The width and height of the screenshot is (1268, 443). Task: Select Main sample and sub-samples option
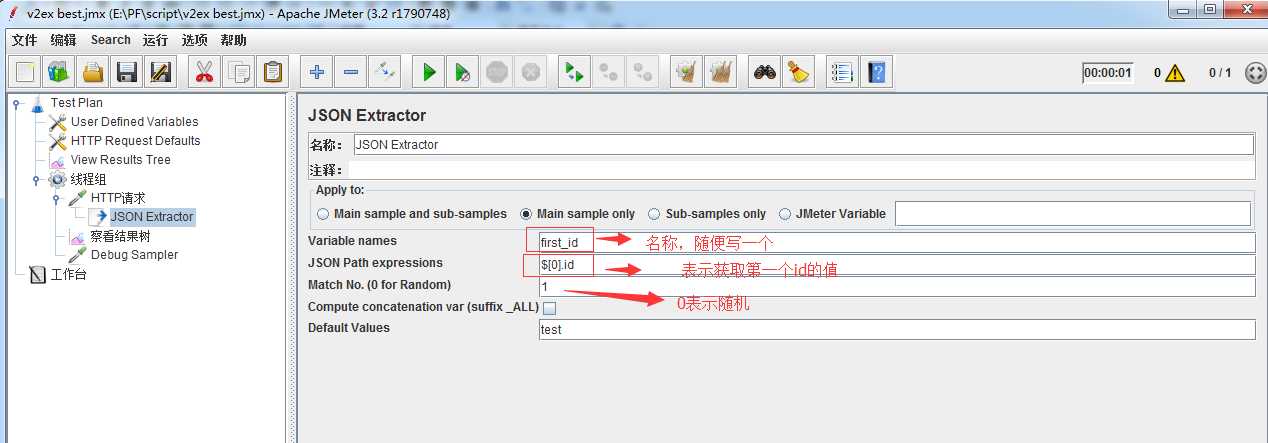[x=412, y=214]
